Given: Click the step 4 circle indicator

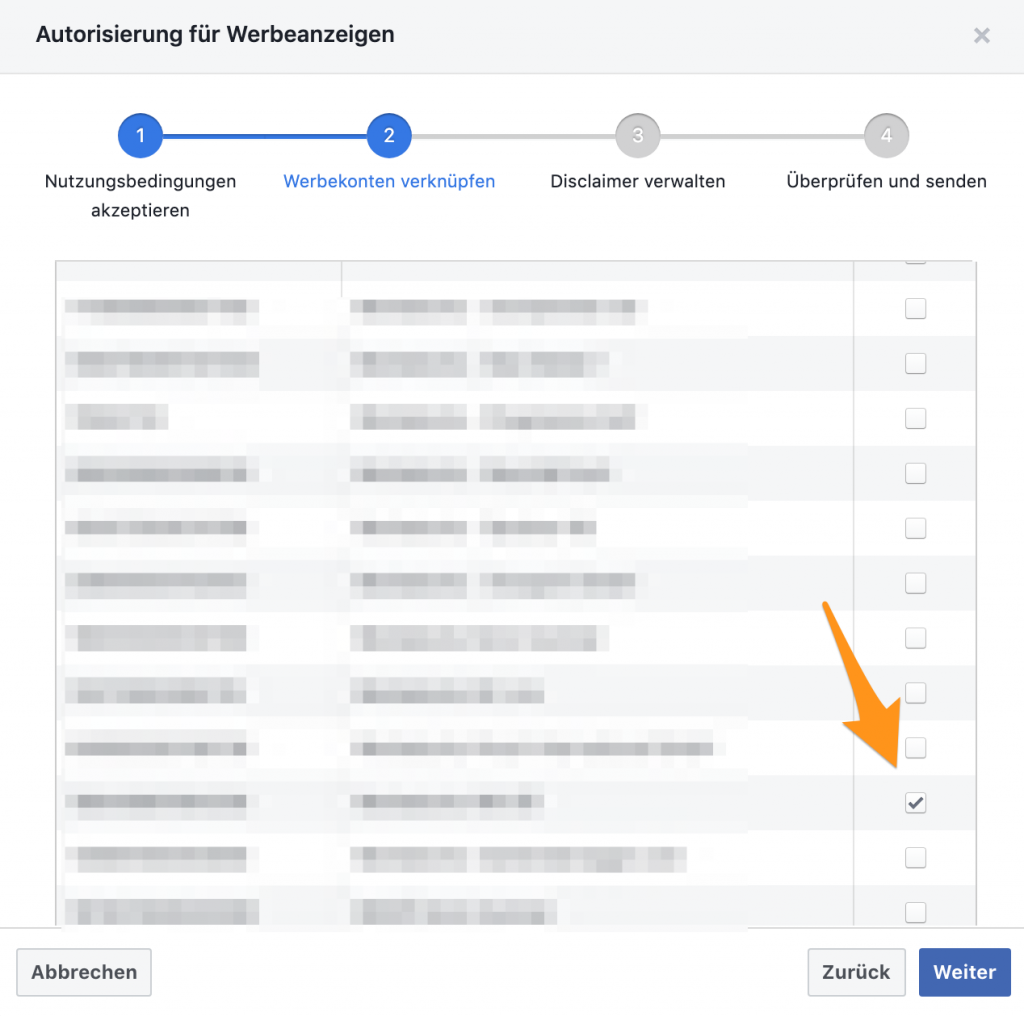Looking at the screenshot, I should [x=886, y=136].
